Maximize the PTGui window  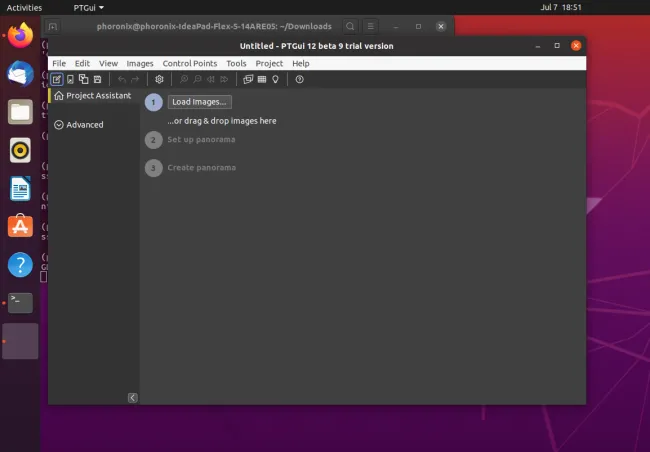tap(557, 46)
